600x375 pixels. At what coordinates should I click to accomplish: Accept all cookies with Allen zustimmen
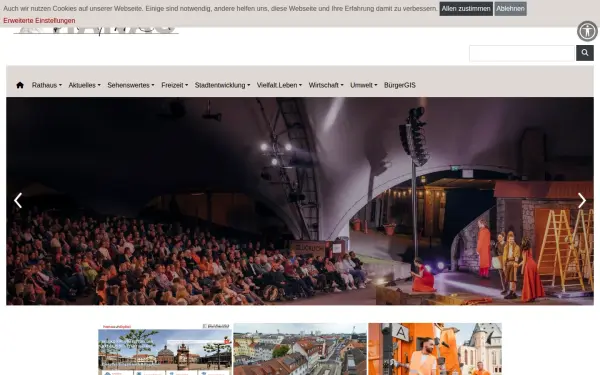(x=466, y=8)
